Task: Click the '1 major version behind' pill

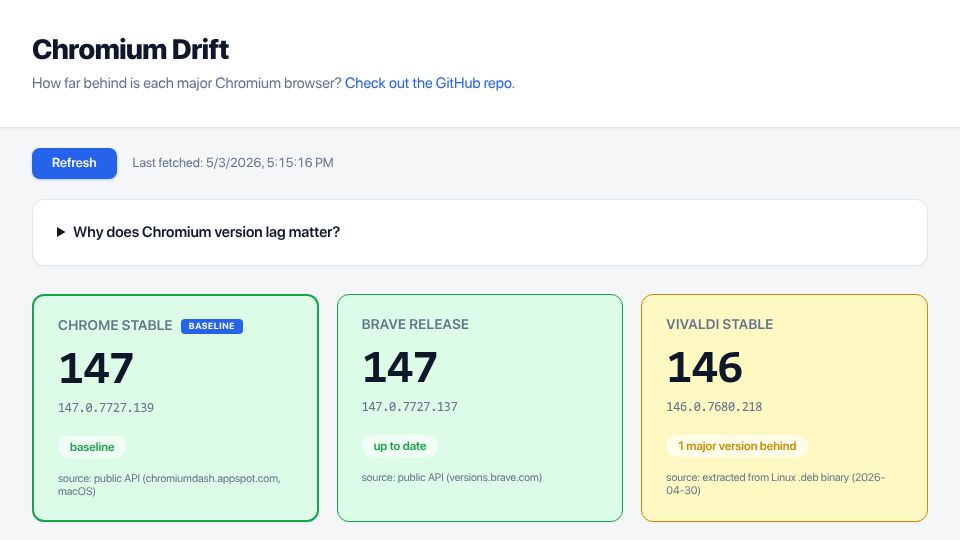Action: coord(737,446)
